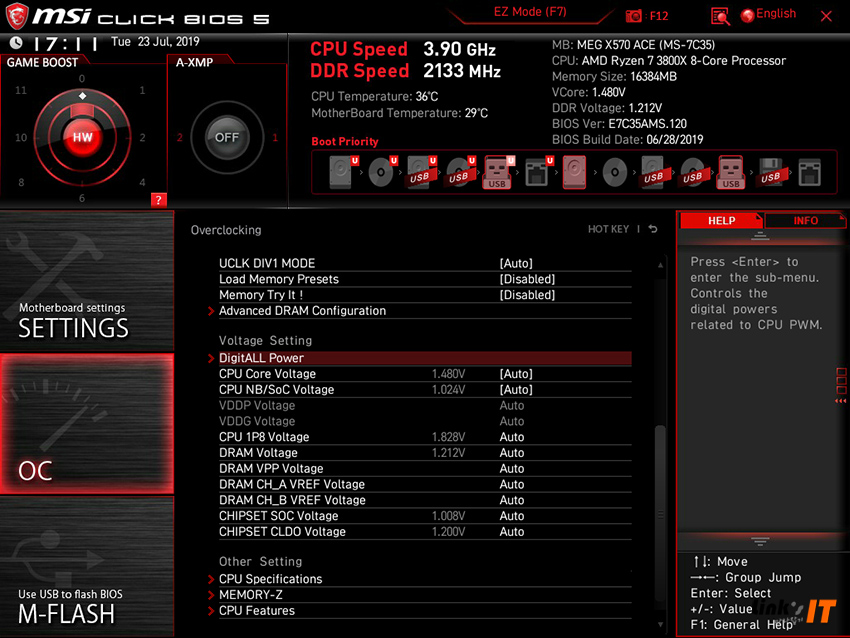Click the bottom handle of the help panel
The width and height of the screenshot is (850, 638).
760,541
